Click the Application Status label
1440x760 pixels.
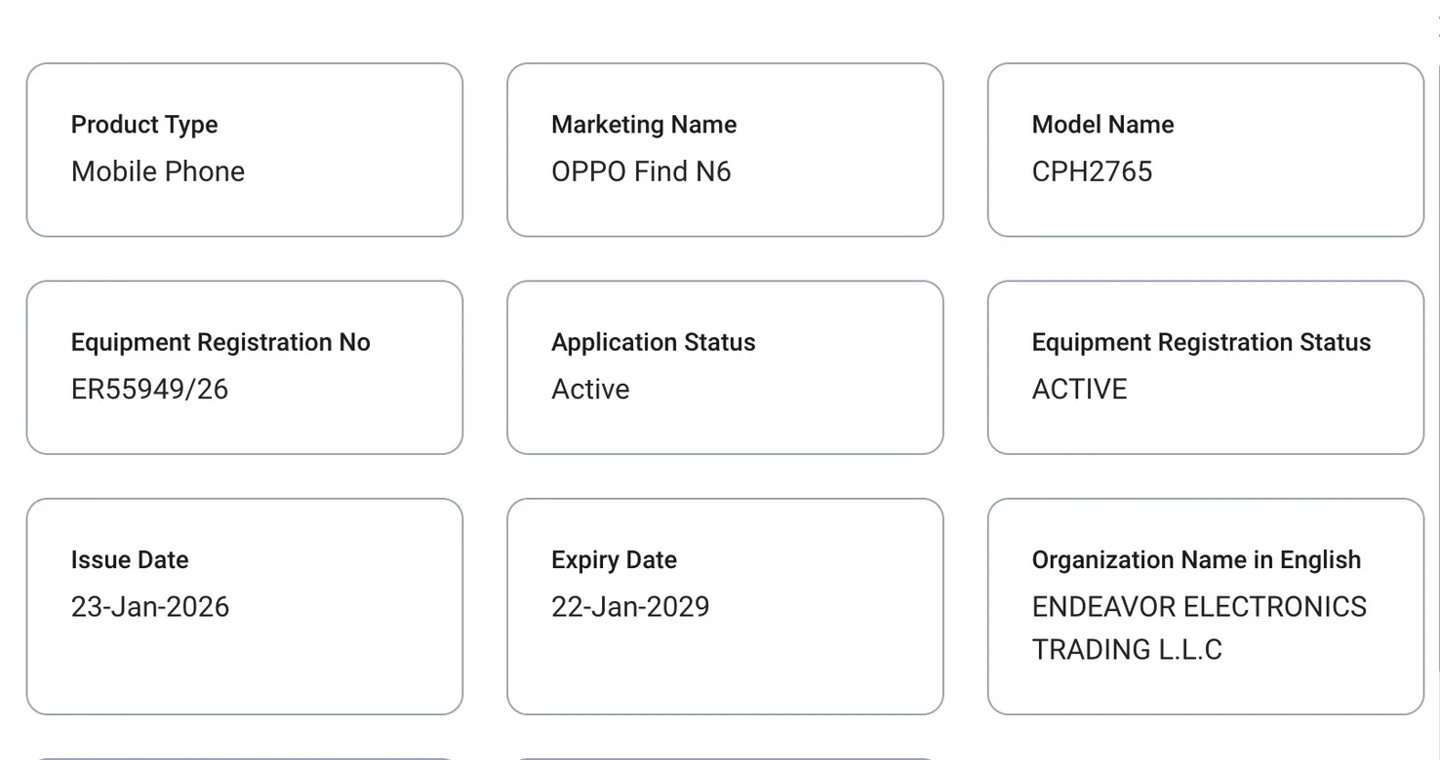pyautogui.click(x=653, y=343)
